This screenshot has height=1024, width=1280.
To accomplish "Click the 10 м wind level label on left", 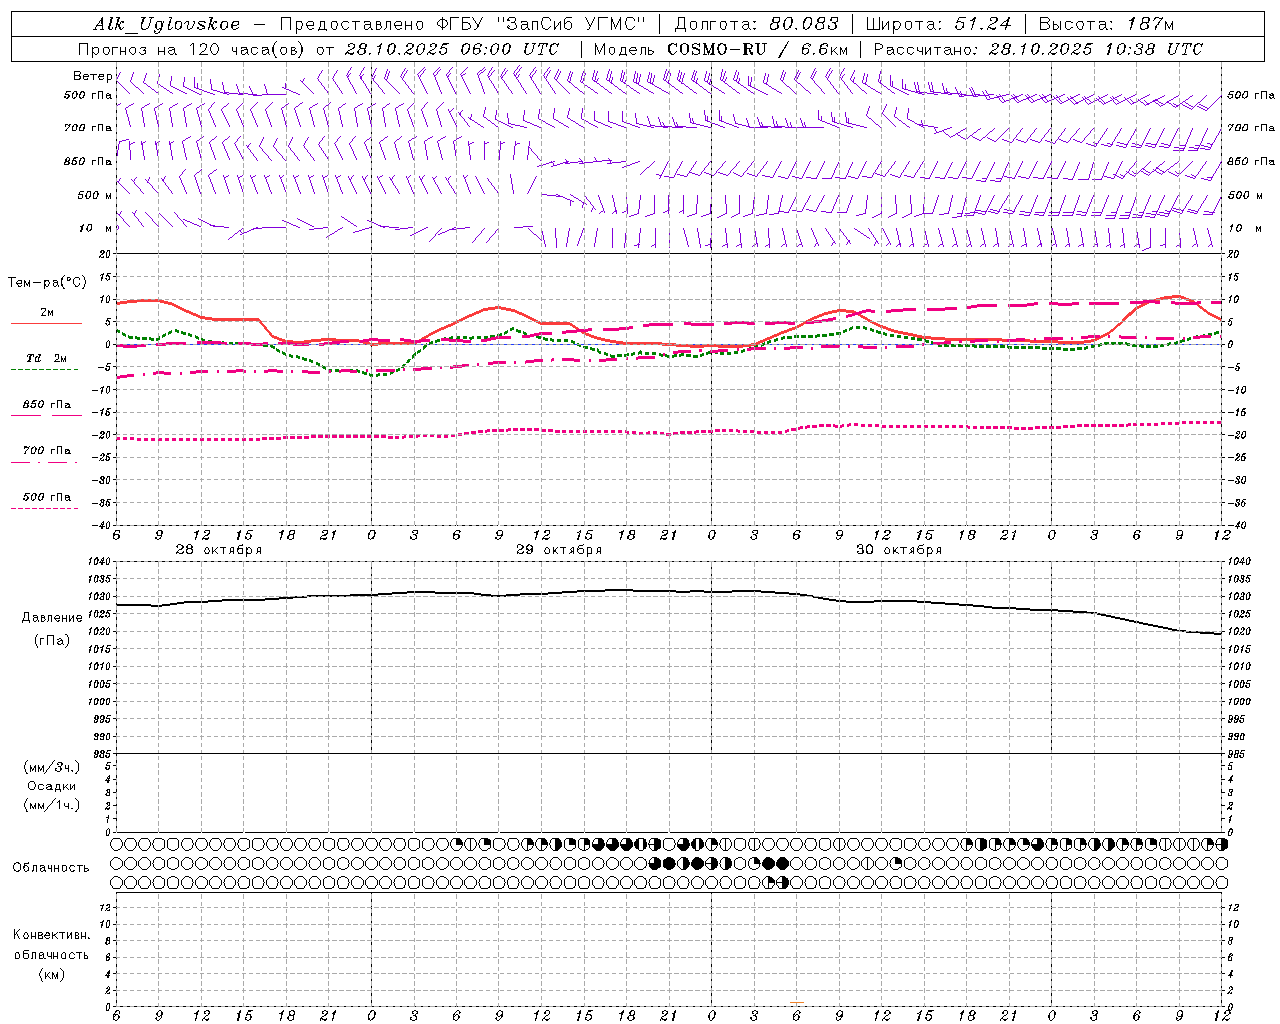I will click(96, 228).
